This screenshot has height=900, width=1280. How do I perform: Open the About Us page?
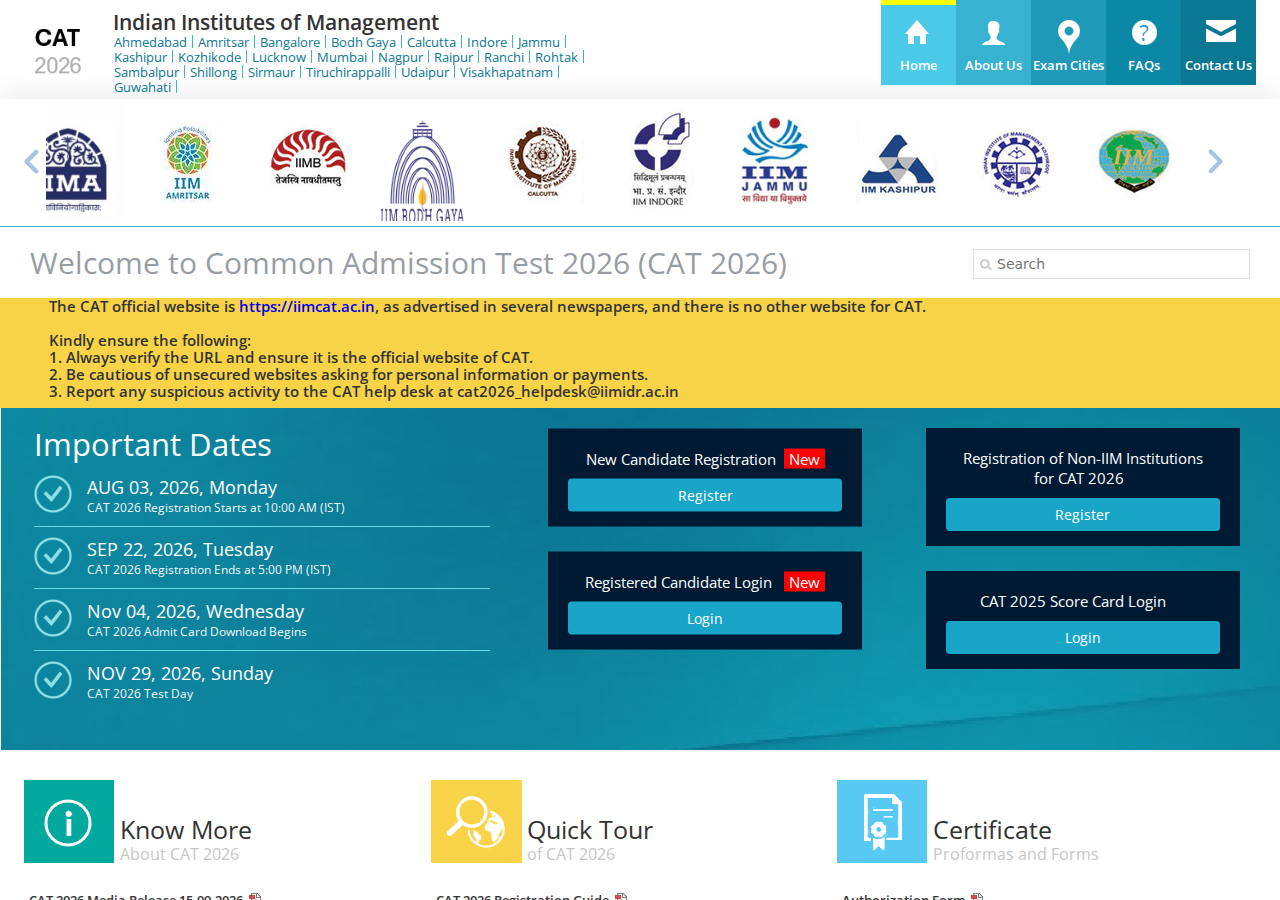pyautogui.click(x=993, y=43)
